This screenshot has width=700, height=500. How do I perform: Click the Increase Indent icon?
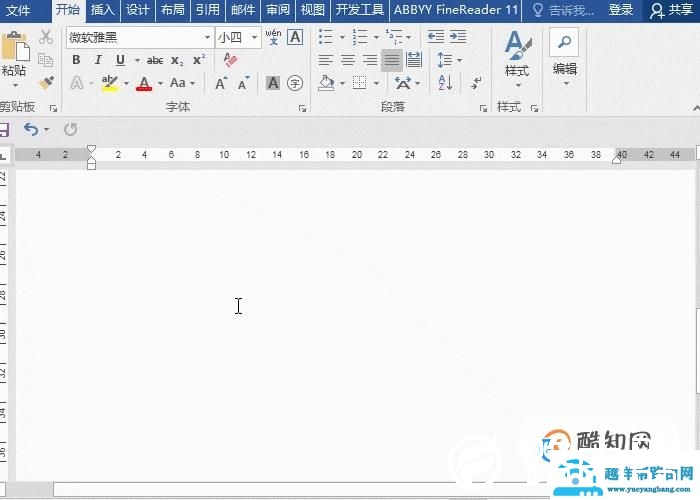[x=457, y=37]
